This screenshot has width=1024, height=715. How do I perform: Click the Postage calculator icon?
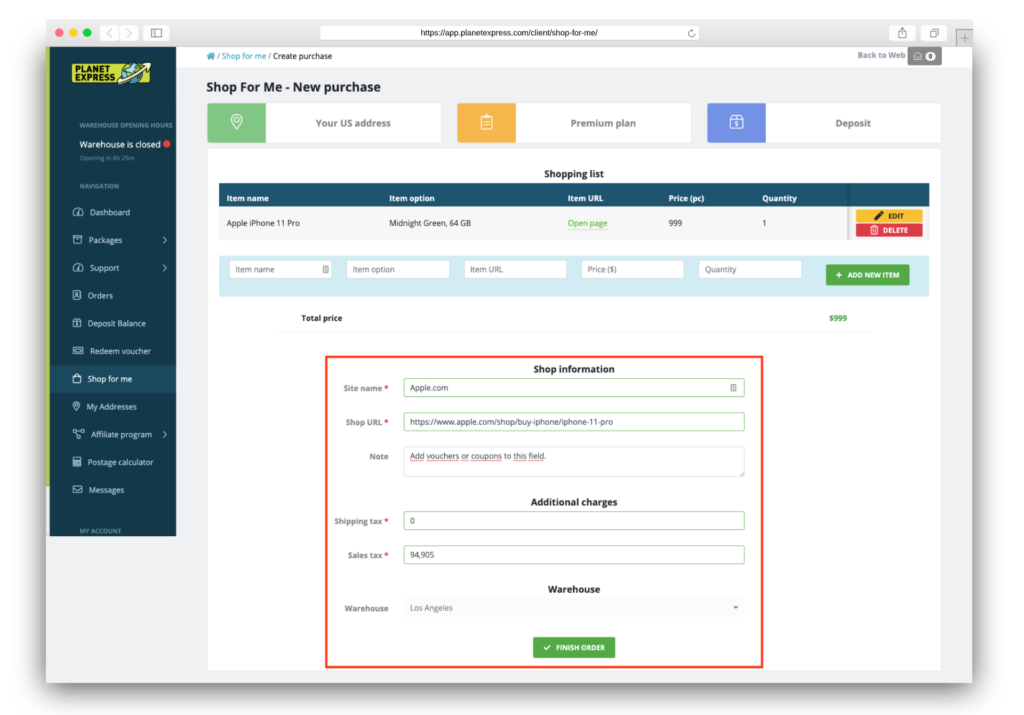point(77,462)
